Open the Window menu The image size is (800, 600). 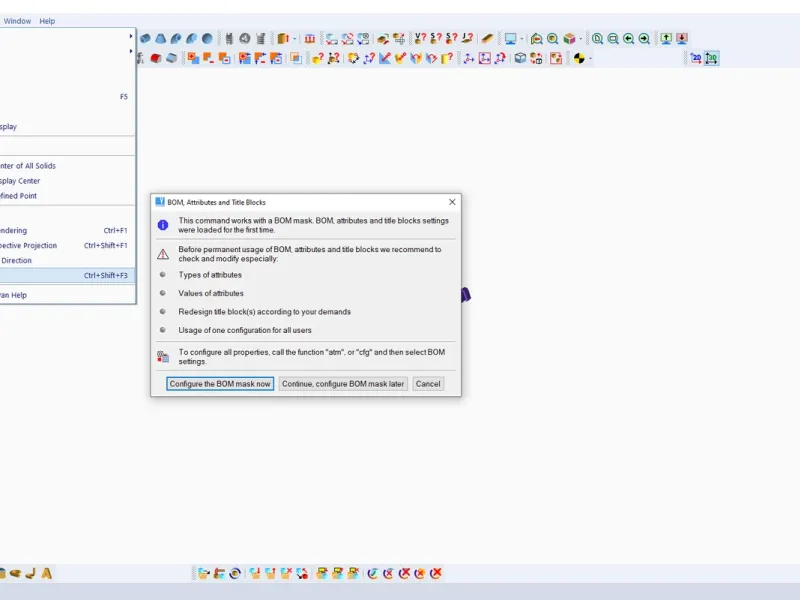click(x=17, y=21)
